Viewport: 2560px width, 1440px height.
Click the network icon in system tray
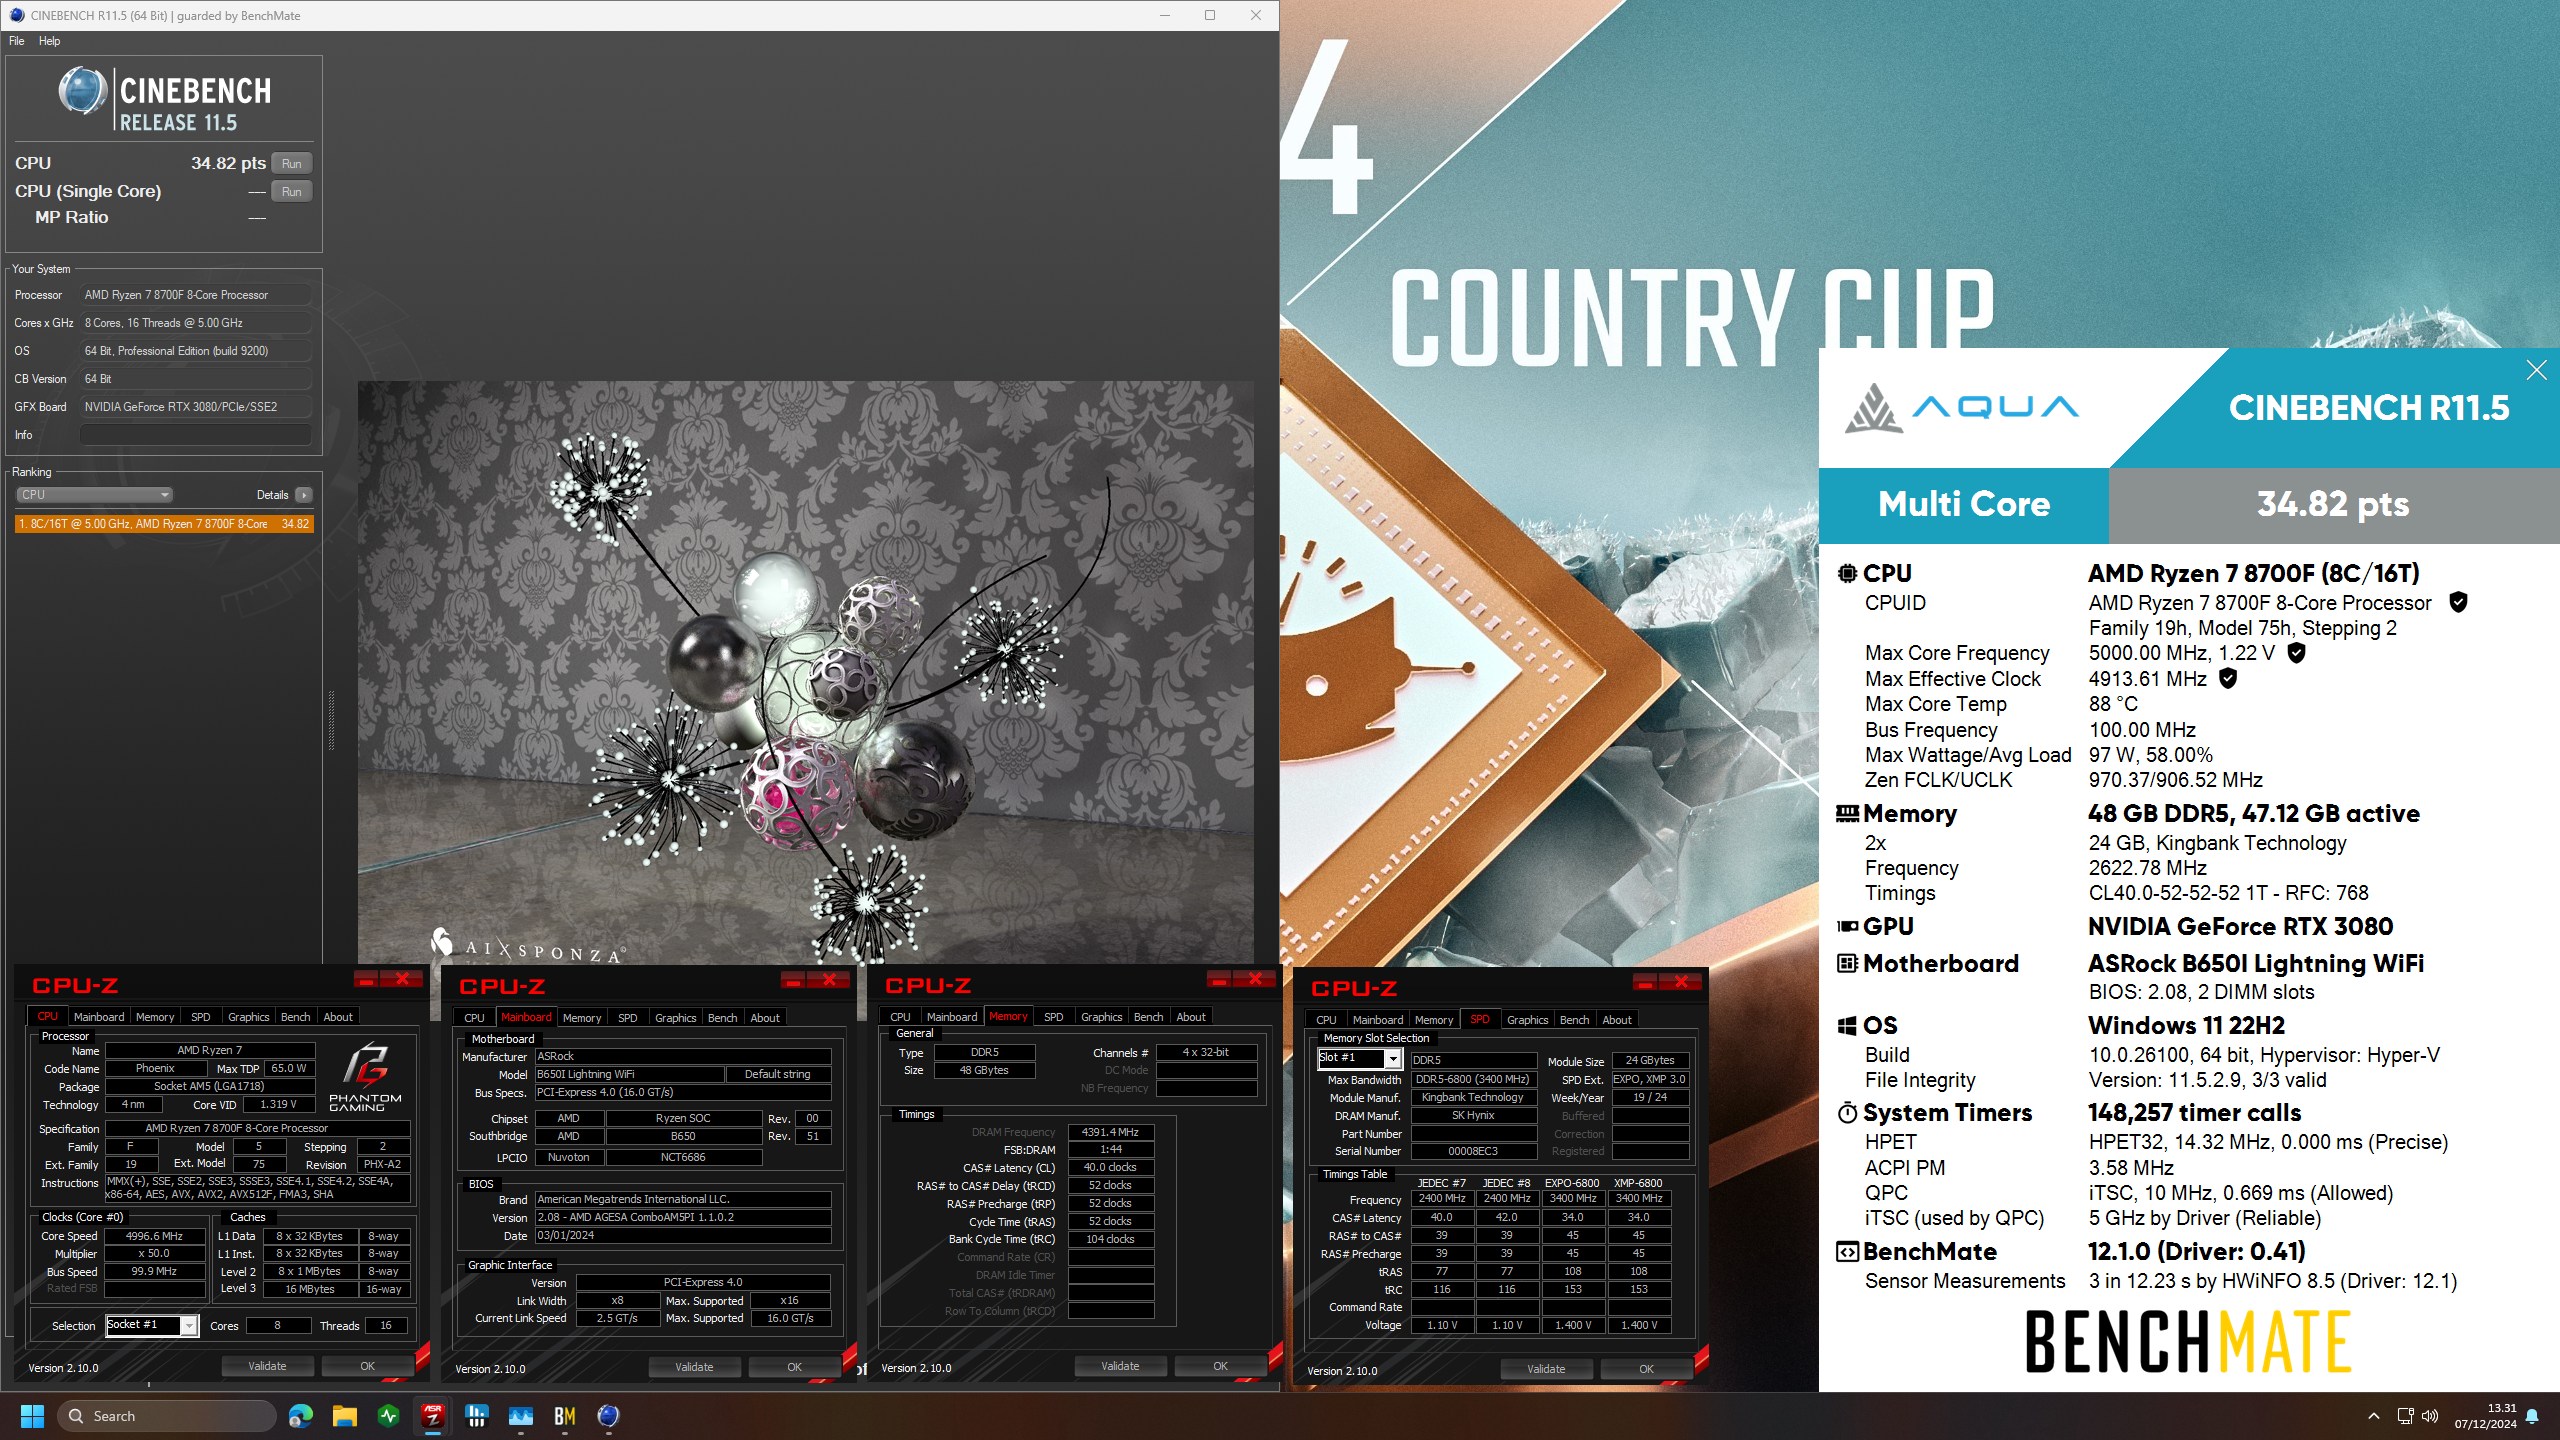[x=2406, y=1416]
